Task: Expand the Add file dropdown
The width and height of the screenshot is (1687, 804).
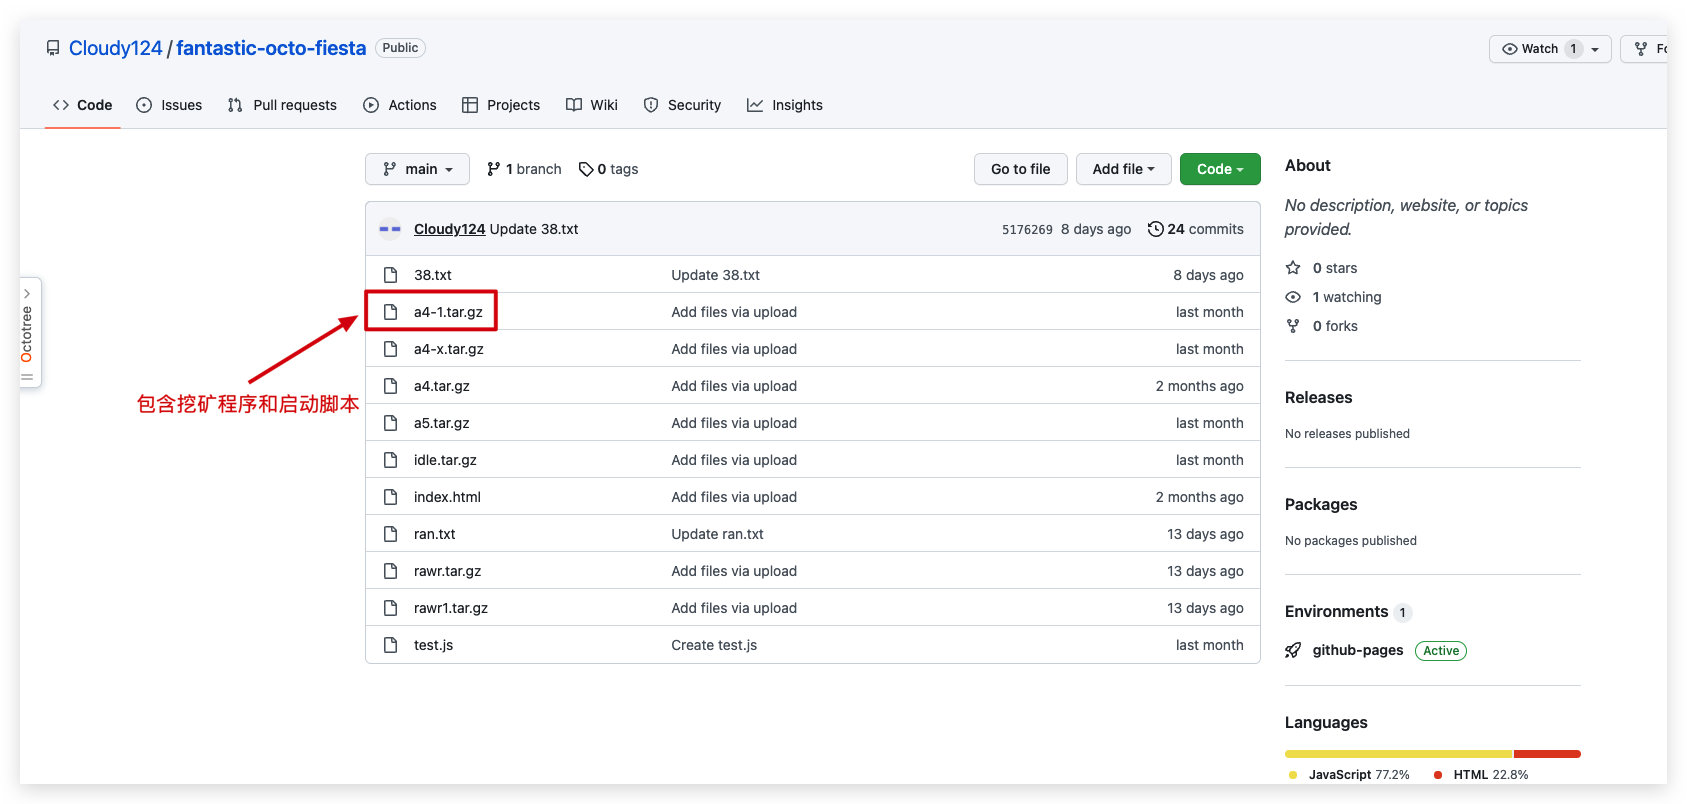Action: click(1123, 169)
